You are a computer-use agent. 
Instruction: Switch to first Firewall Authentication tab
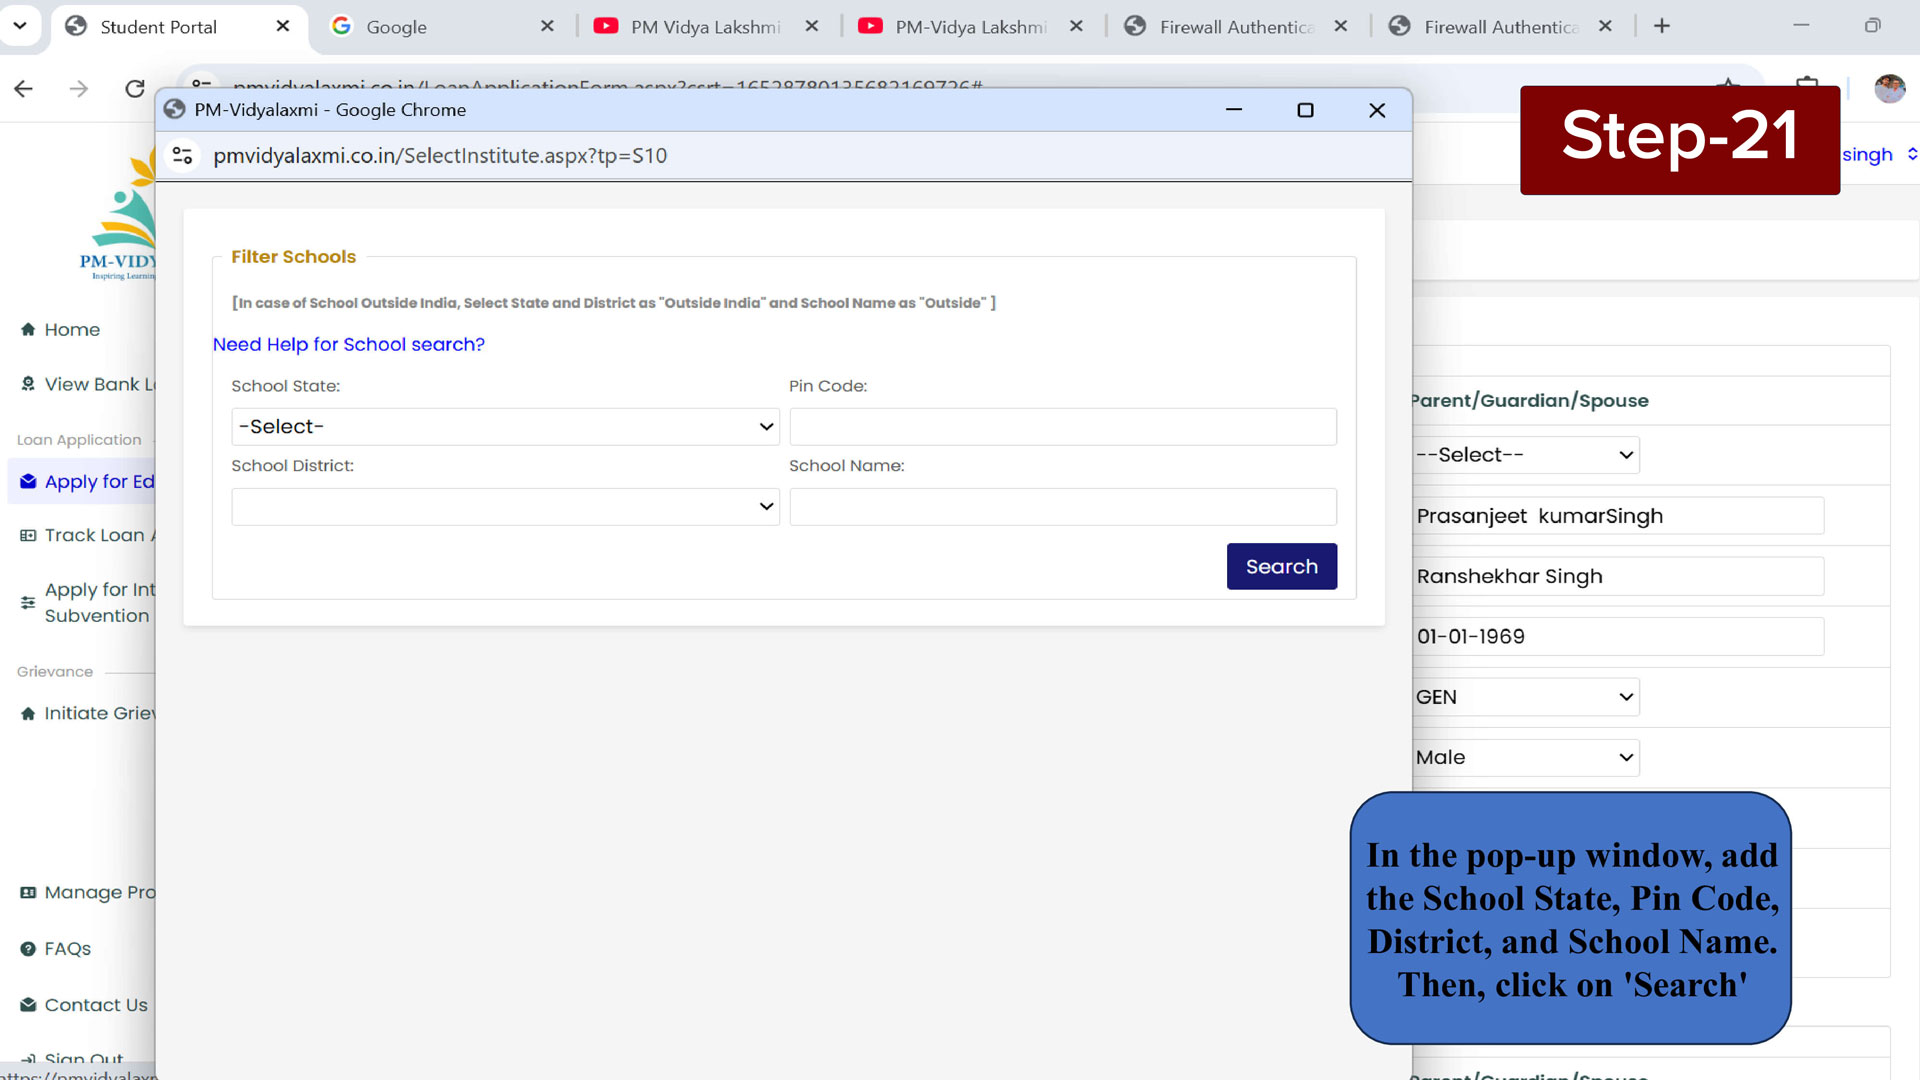[1237, 27]
